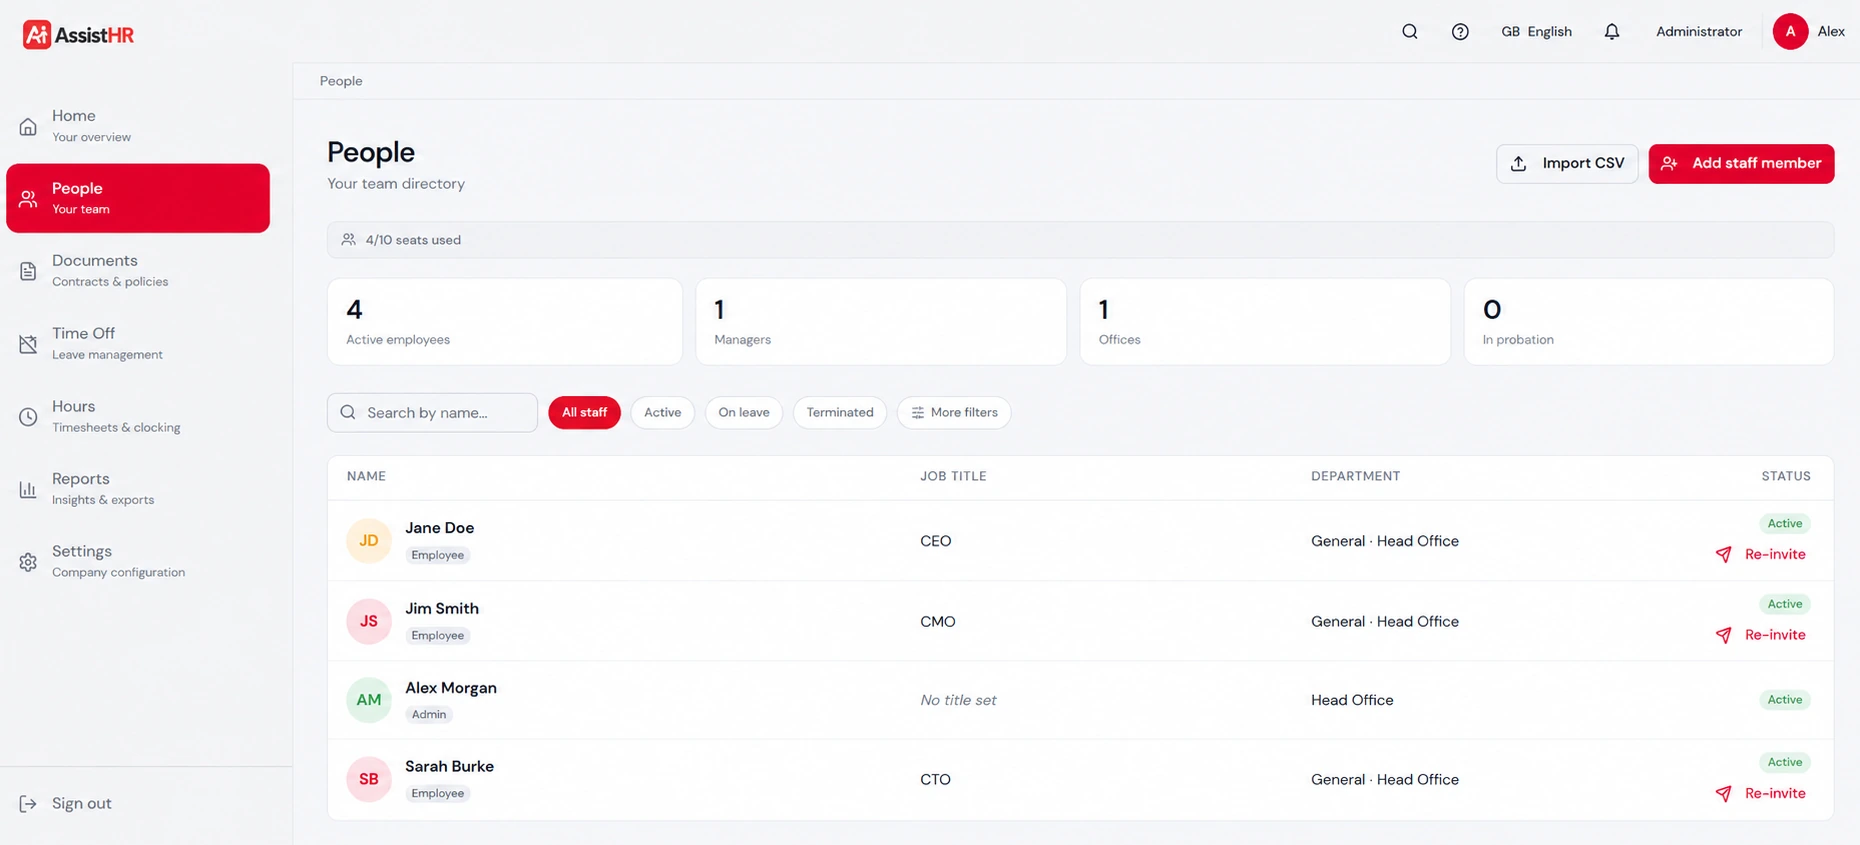Image resolution: width=1860 pixels, height=845 pixels.
Task: Re-invite Jane Doe
Action: [x=1761, y=554]
